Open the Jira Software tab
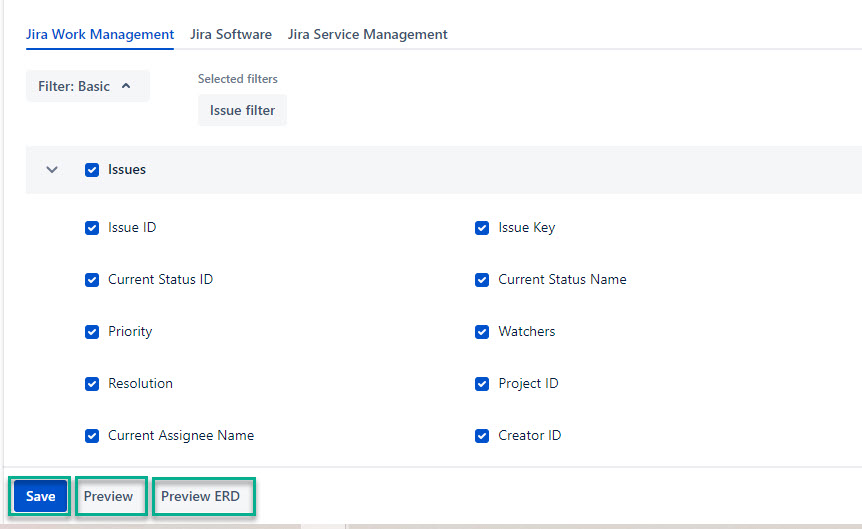This screenshot has width=862, height=529. point(231,34)
